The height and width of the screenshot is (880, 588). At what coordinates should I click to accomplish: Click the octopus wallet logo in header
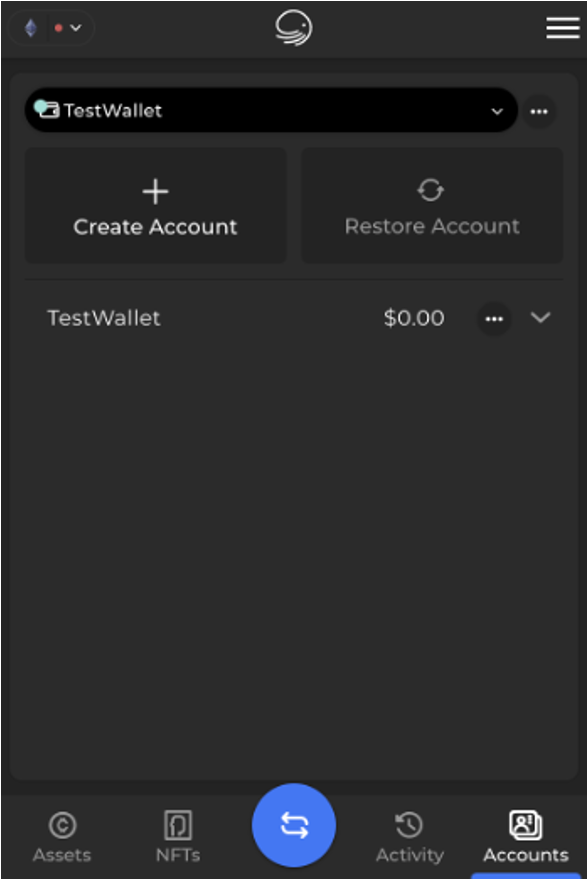(x=293, y=27)
